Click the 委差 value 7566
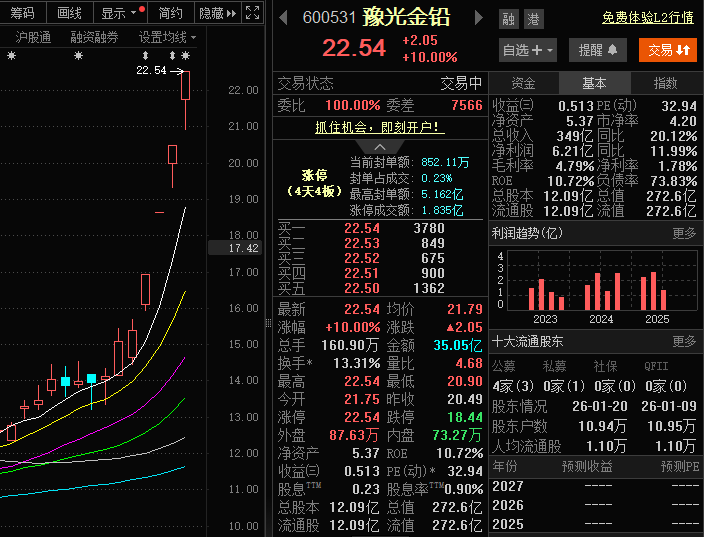The width and height of the screenshot is (704, 537). (x=467, y=105)
